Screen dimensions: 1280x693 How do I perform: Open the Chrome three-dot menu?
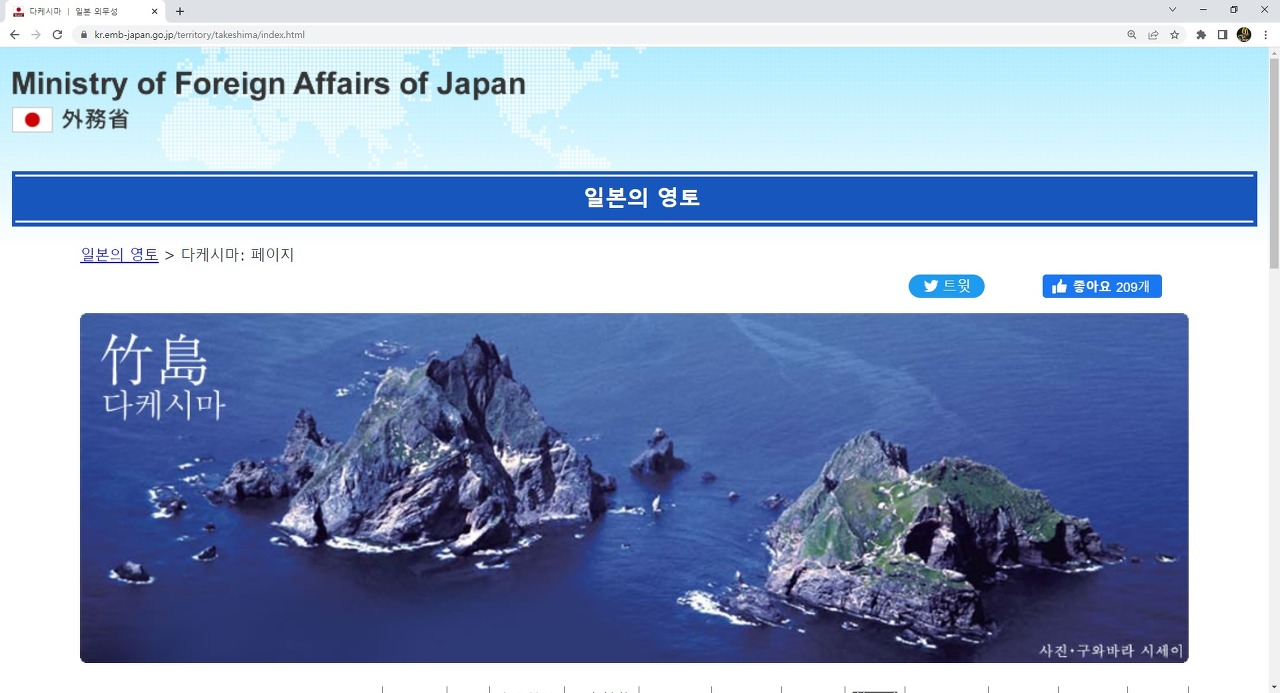pyautogui.click(x=1265, y=34)
